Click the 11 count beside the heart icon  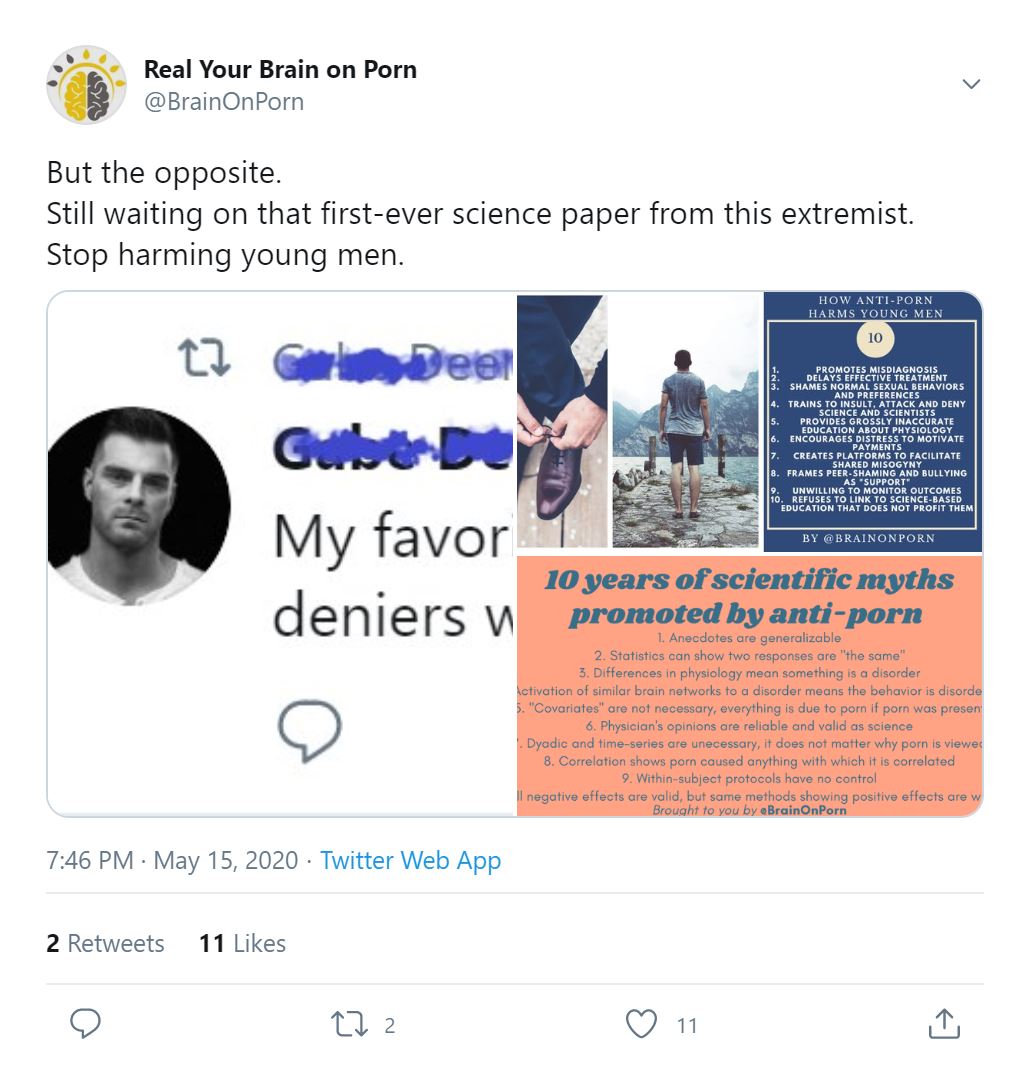(686, 1025)
